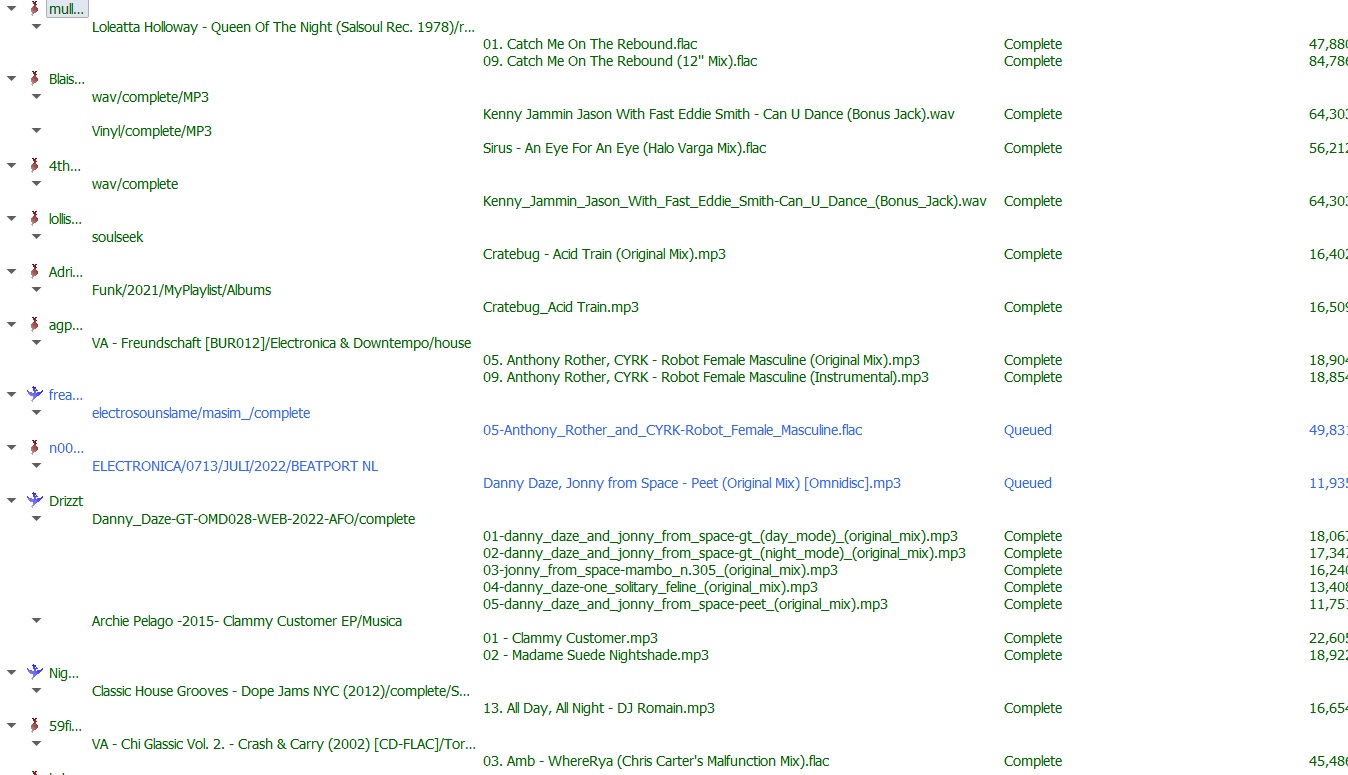Select the wav/complete/MP3 folder row
The image size is (1348, 775).
point(150,97)
